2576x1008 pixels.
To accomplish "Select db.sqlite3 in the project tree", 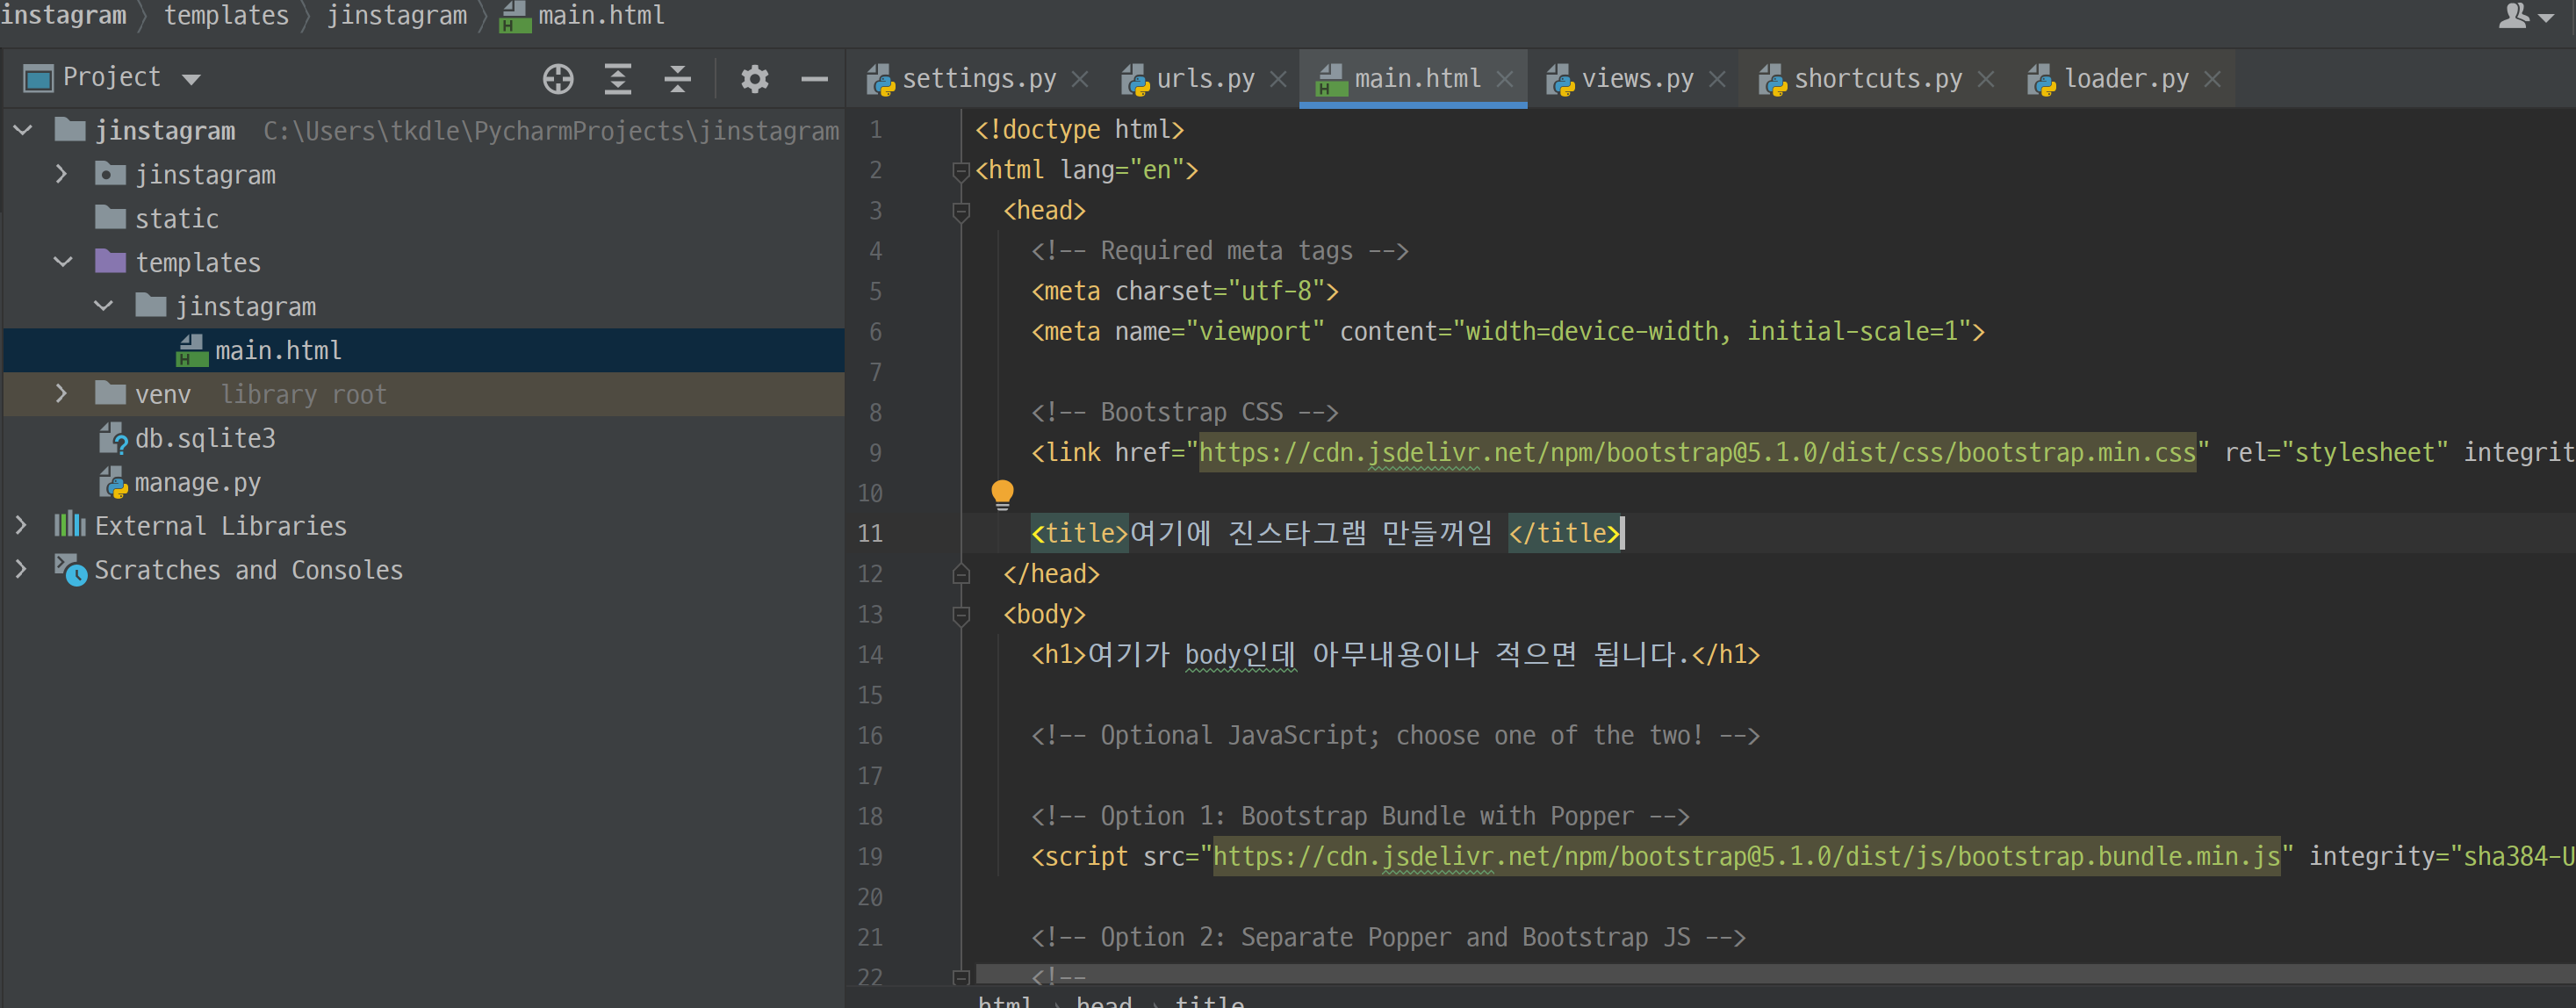I will click(424, 438).
